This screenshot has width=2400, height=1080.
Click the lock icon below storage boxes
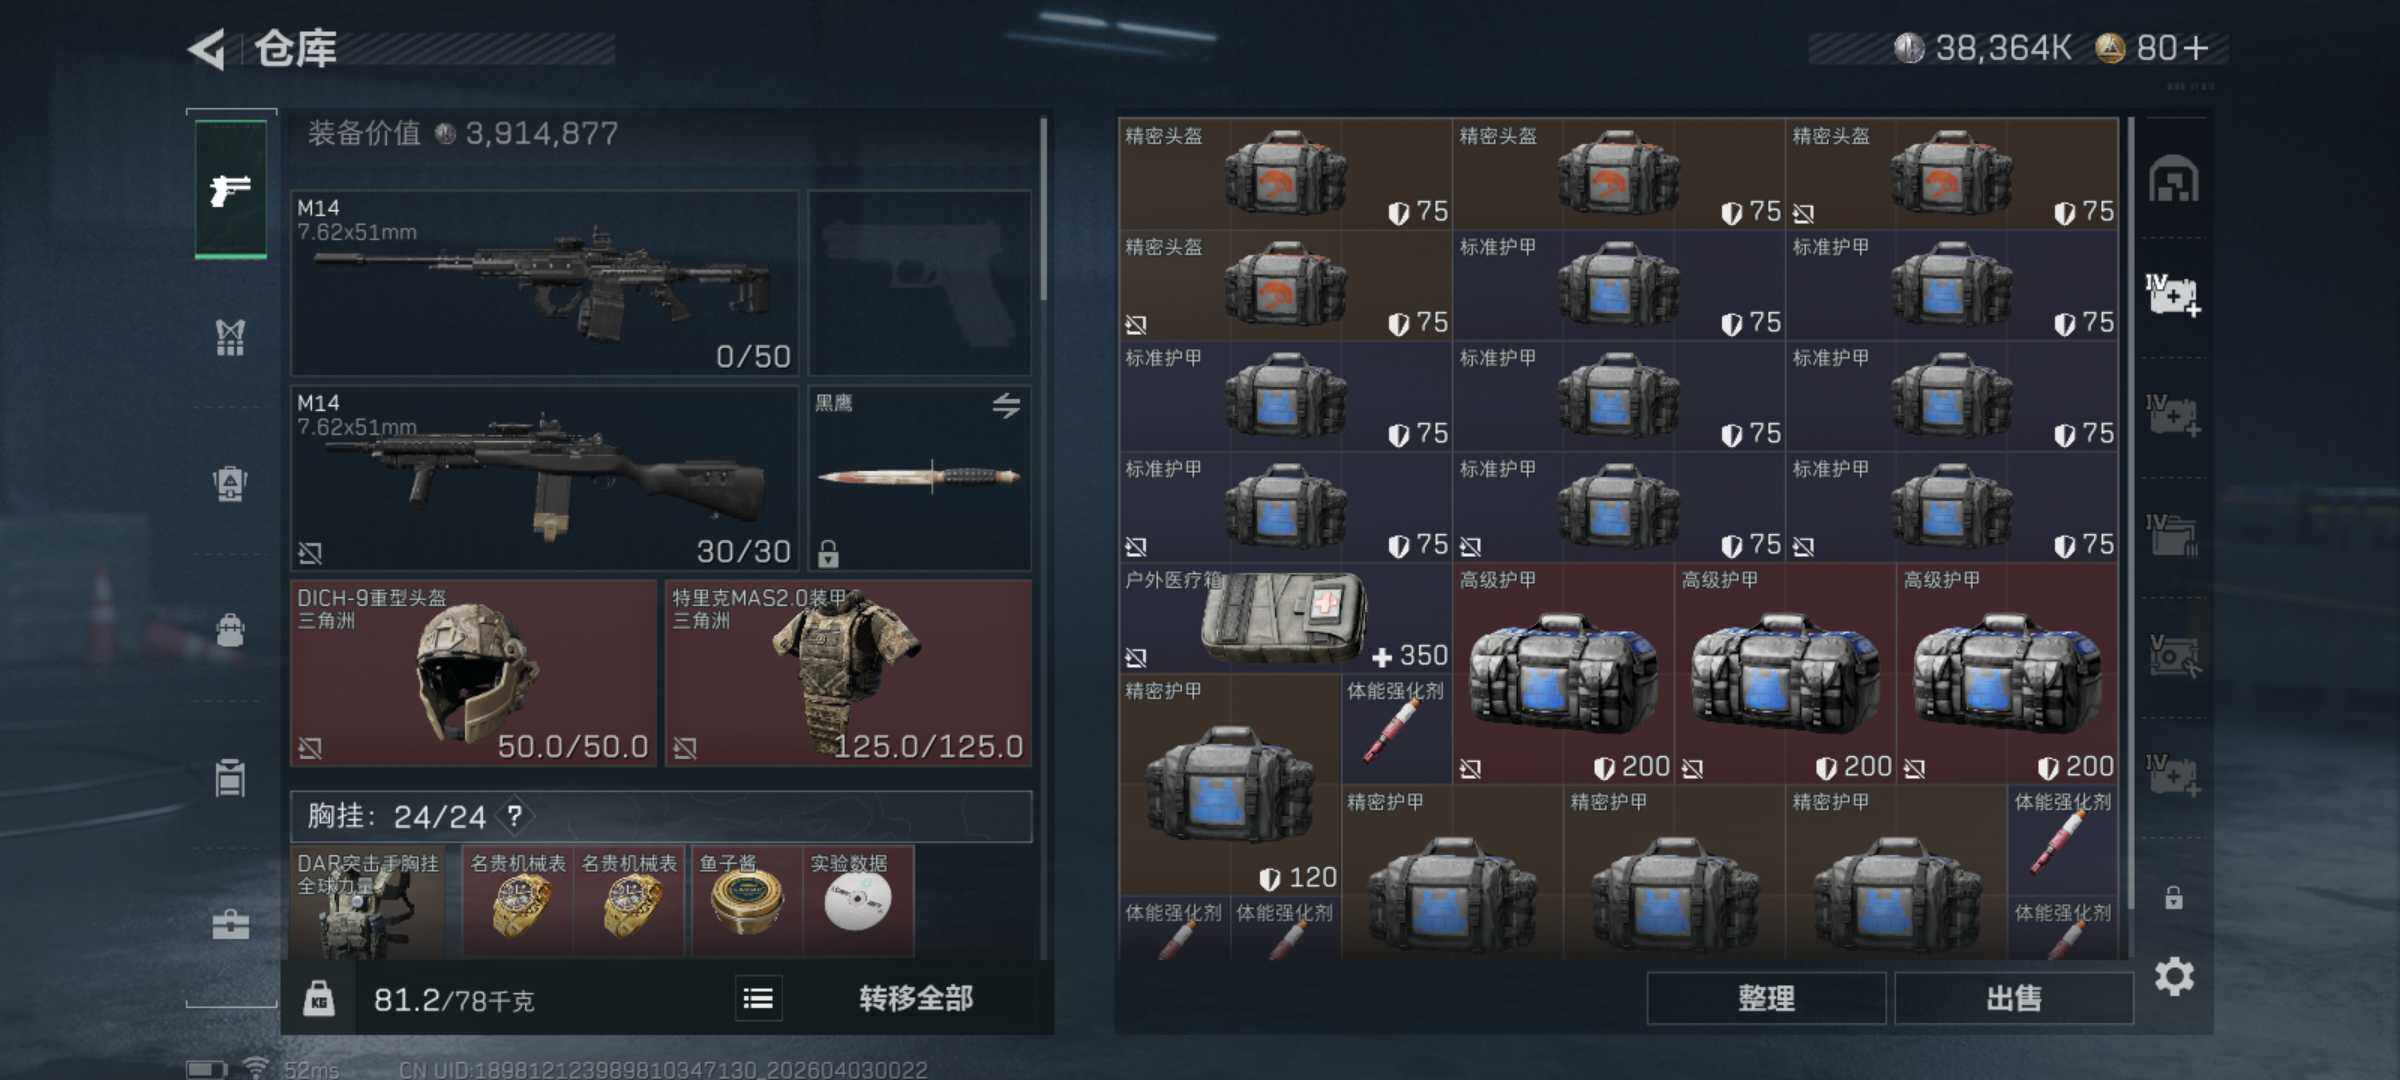click(x=2174, y=897)
